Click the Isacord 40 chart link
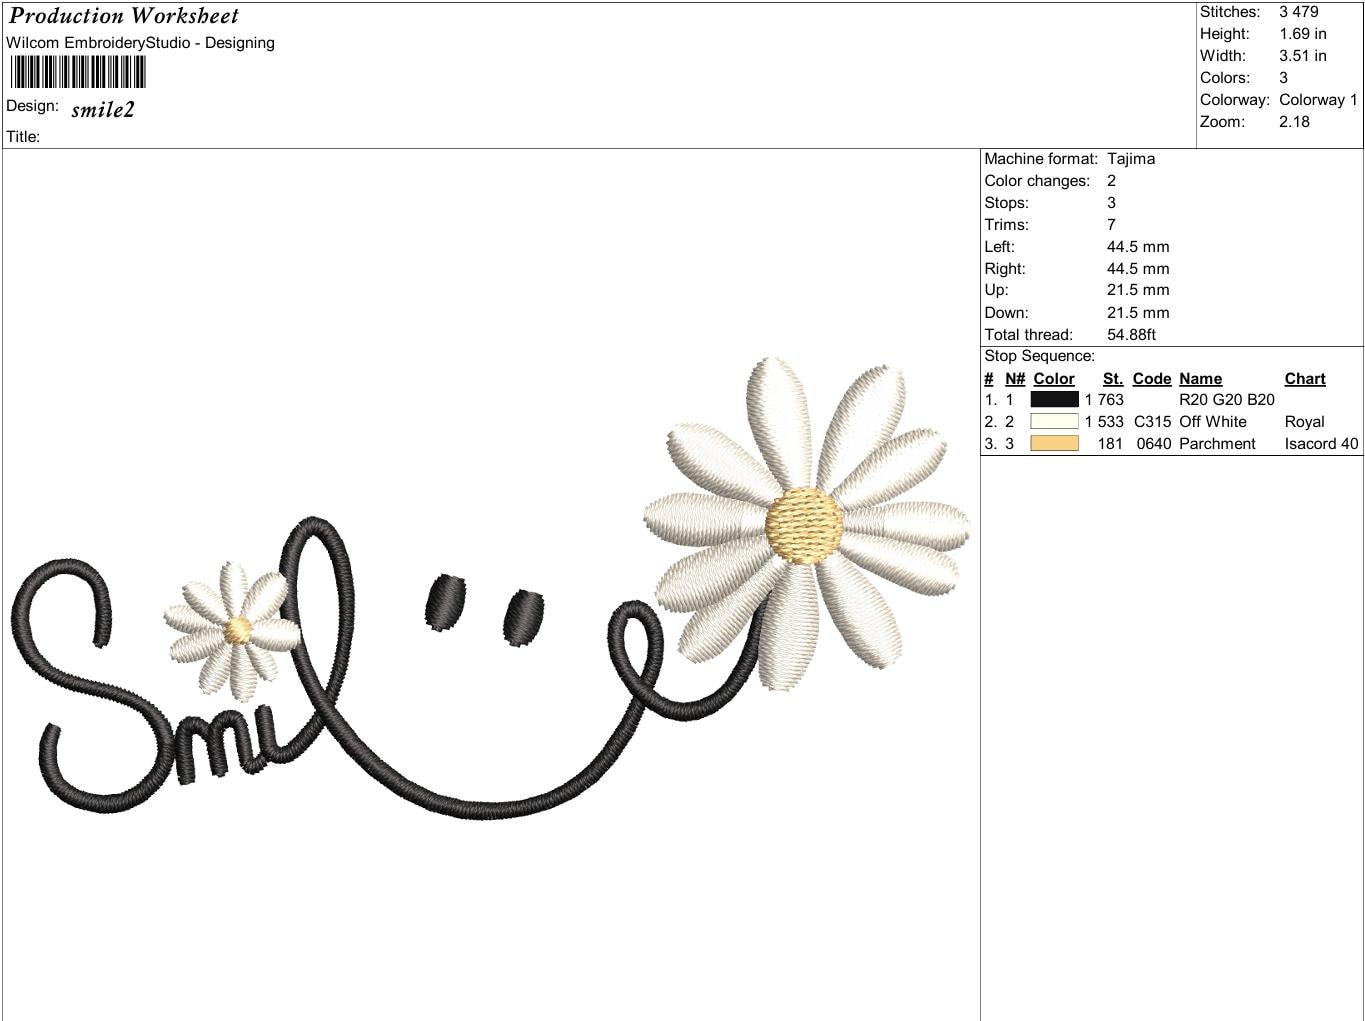 (x=1322, y=443)
